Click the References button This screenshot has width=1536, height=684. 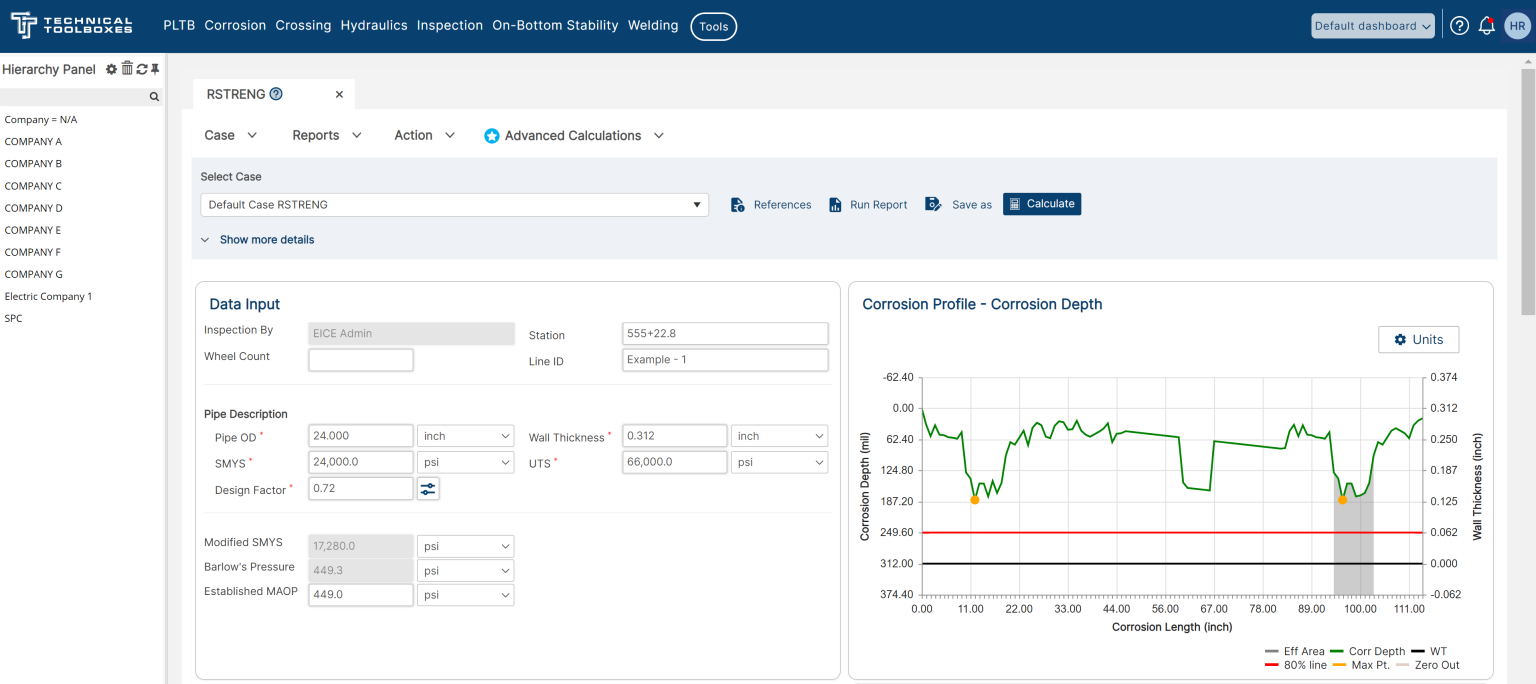(x=770, y=204)
